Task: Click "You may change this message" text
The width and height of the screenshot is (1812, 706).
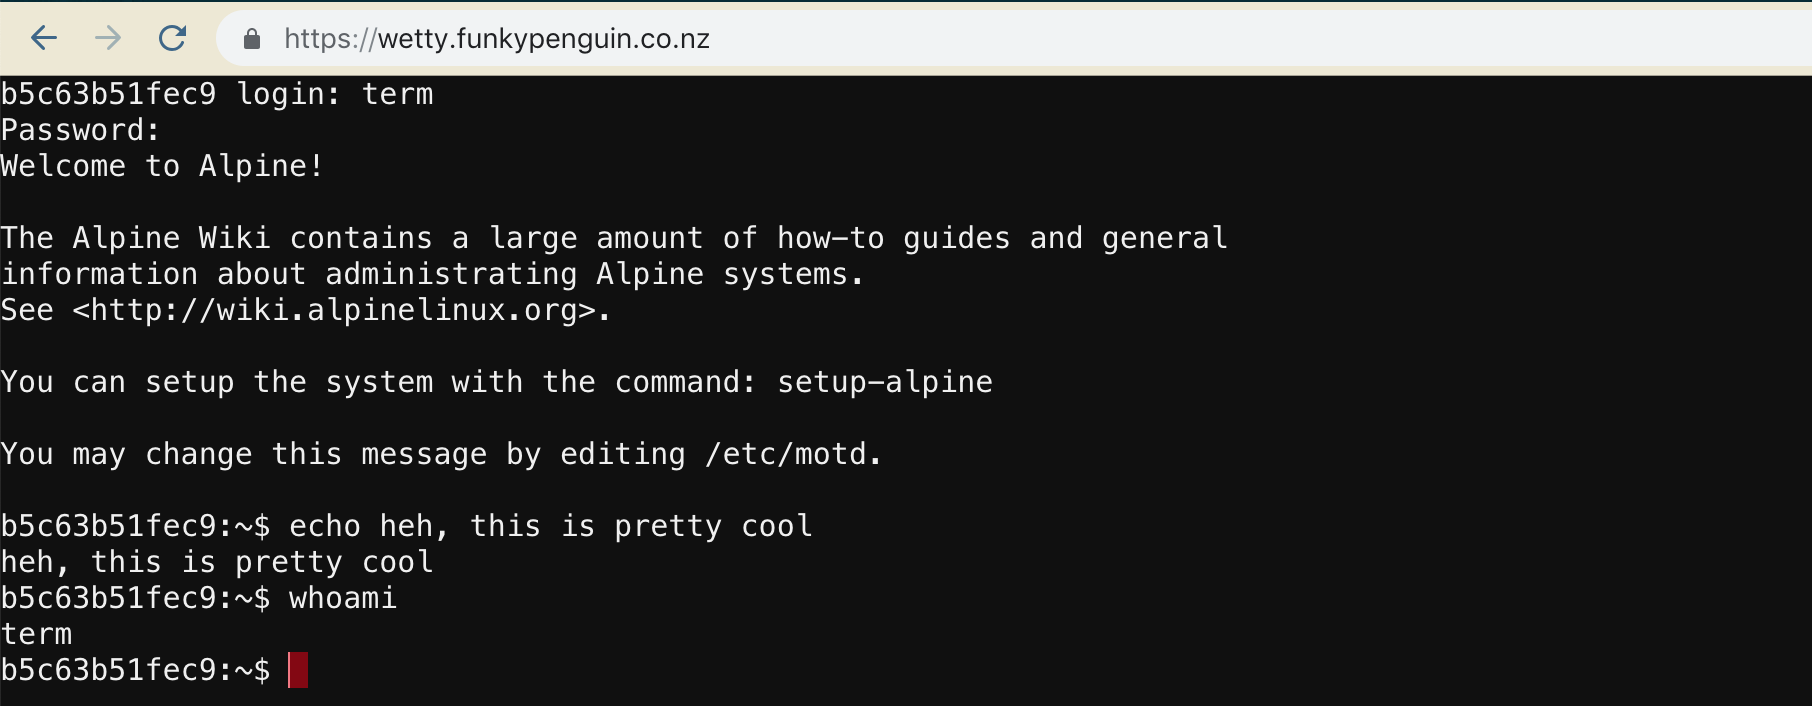Action: 244,454
